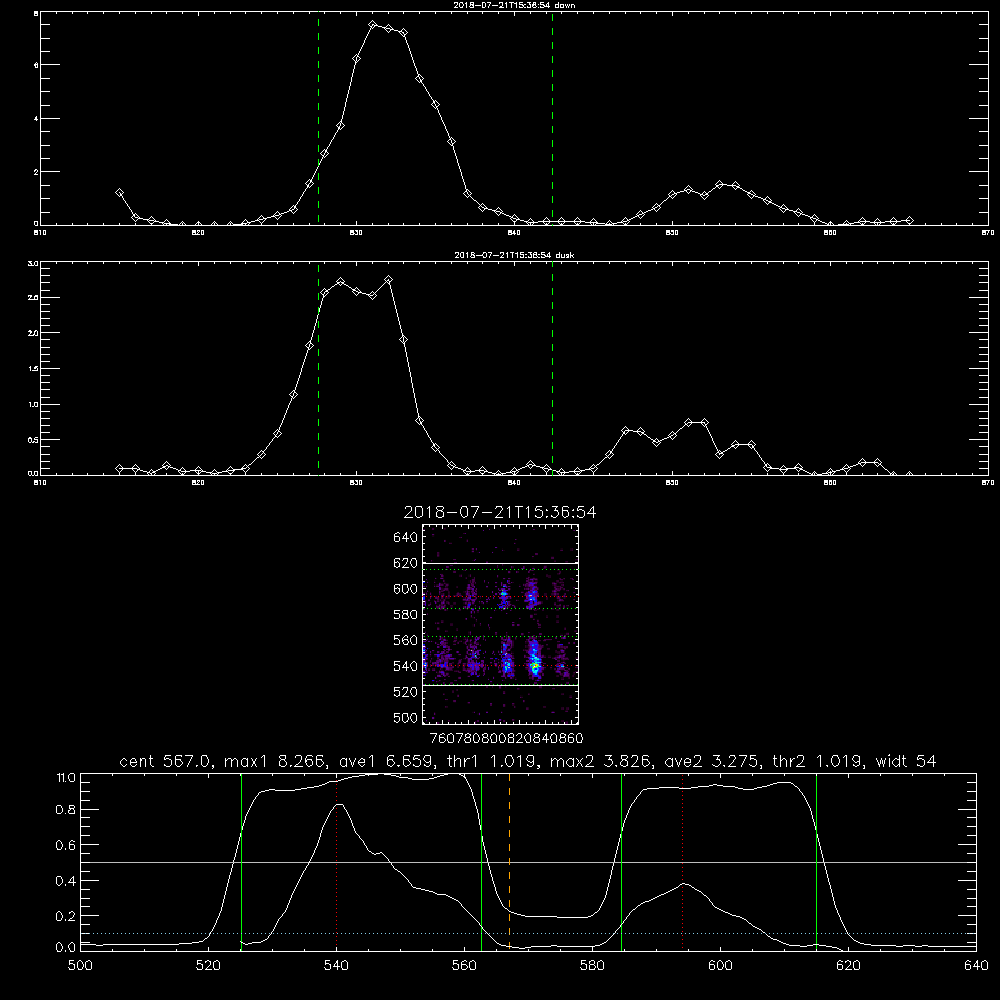Click the solid green boundary line near 563
The image size is (1000, 1000).
click(482, 861)
